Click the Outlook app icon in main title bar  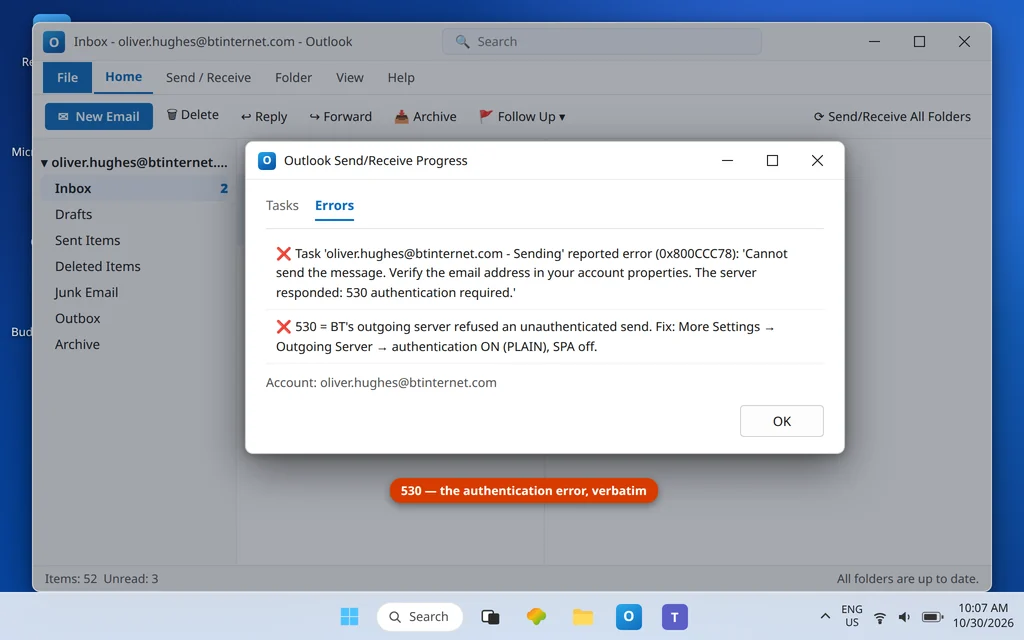pyautogui.click(x=54, y=42)
